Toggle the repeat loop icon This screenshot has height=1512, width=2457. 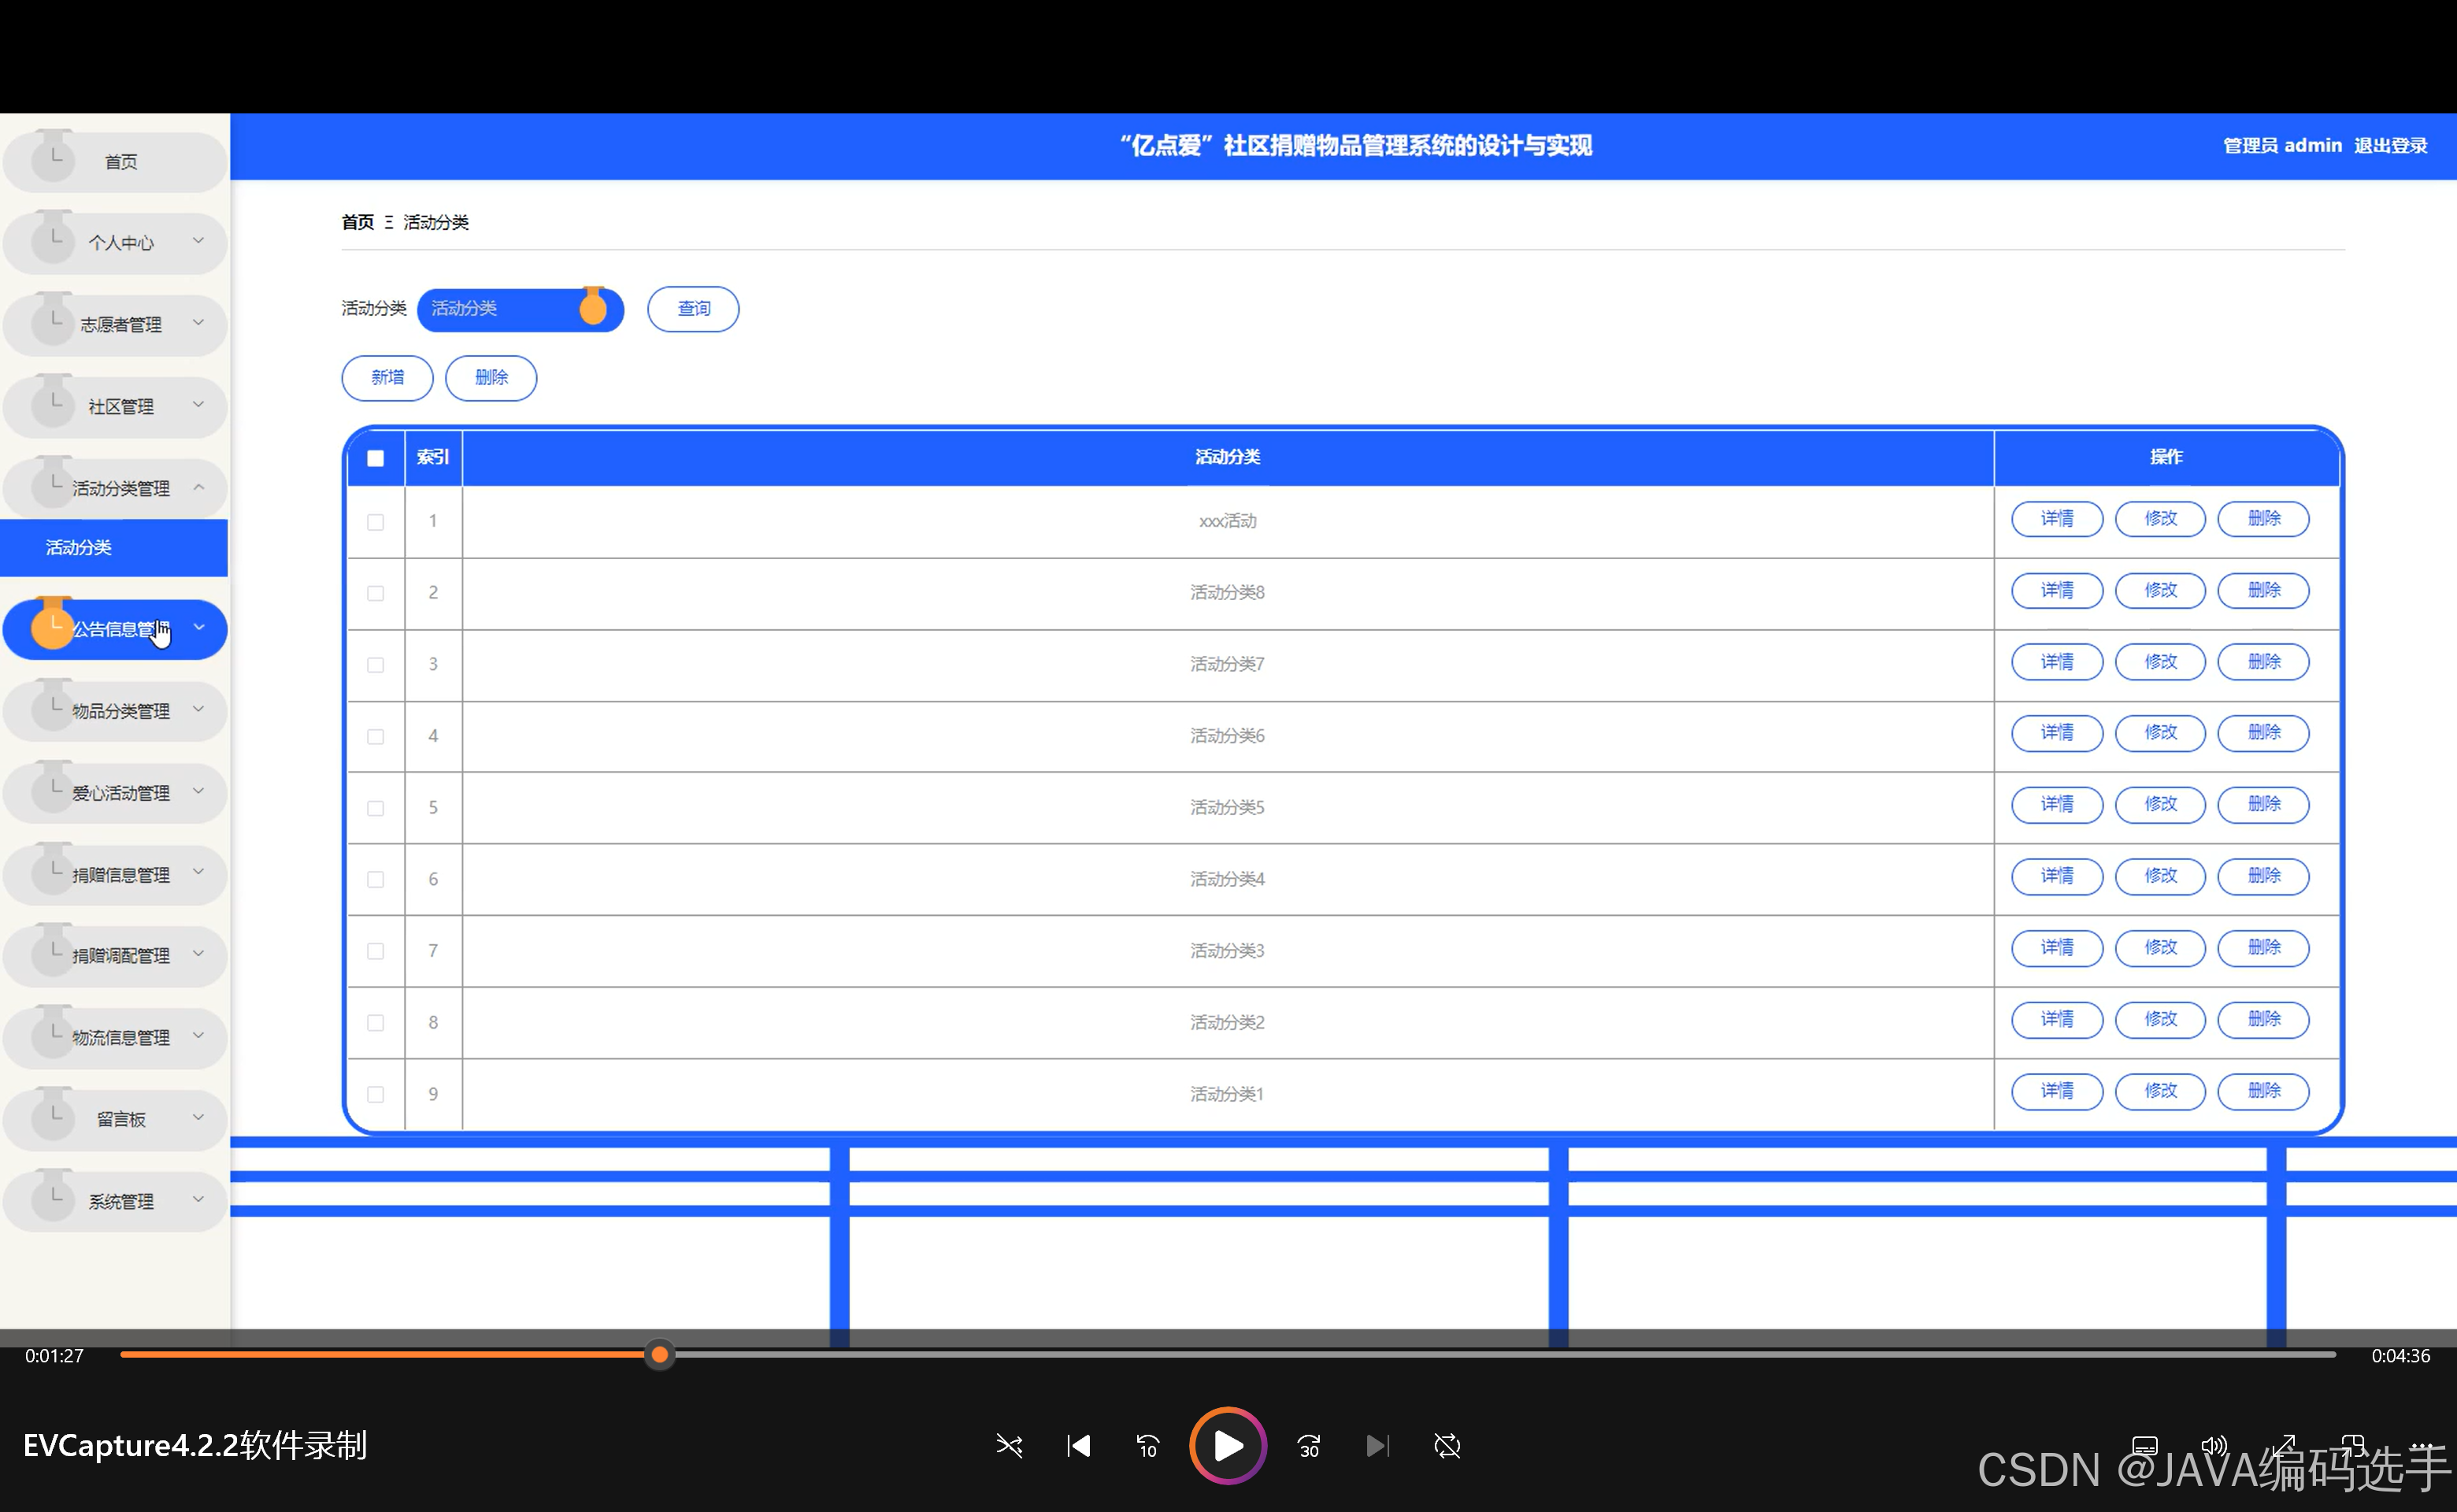pyautogui.click(x=1447, y=1446)
